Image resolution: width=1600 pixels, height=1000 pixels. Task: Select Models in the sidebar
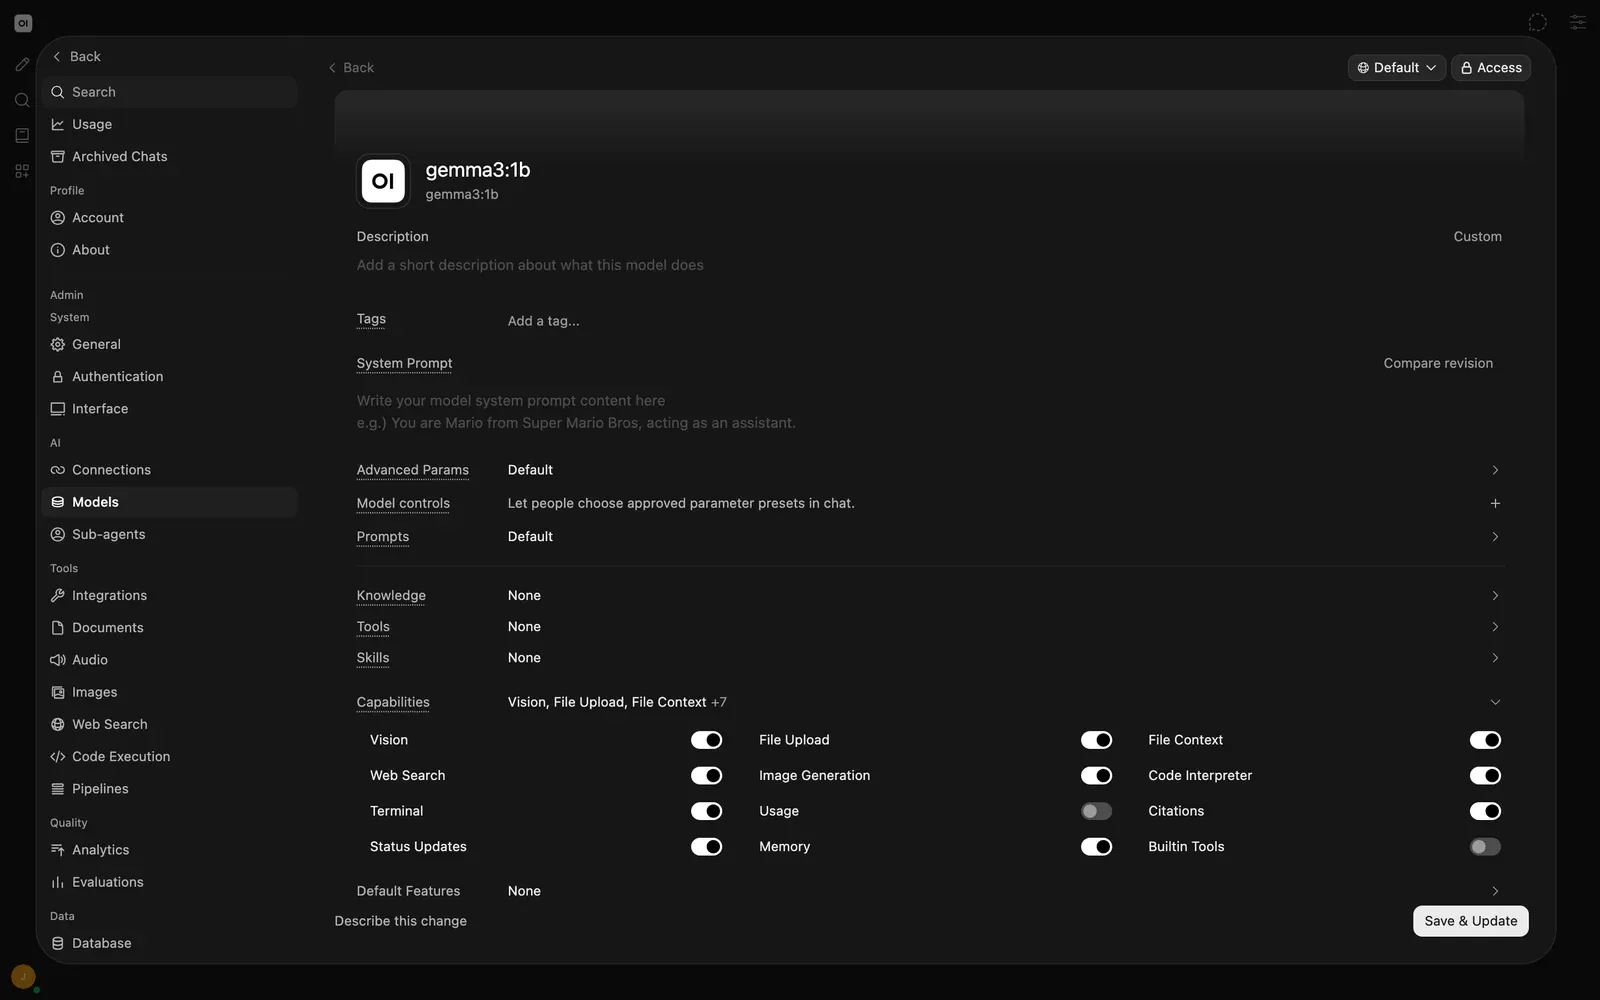170,502
